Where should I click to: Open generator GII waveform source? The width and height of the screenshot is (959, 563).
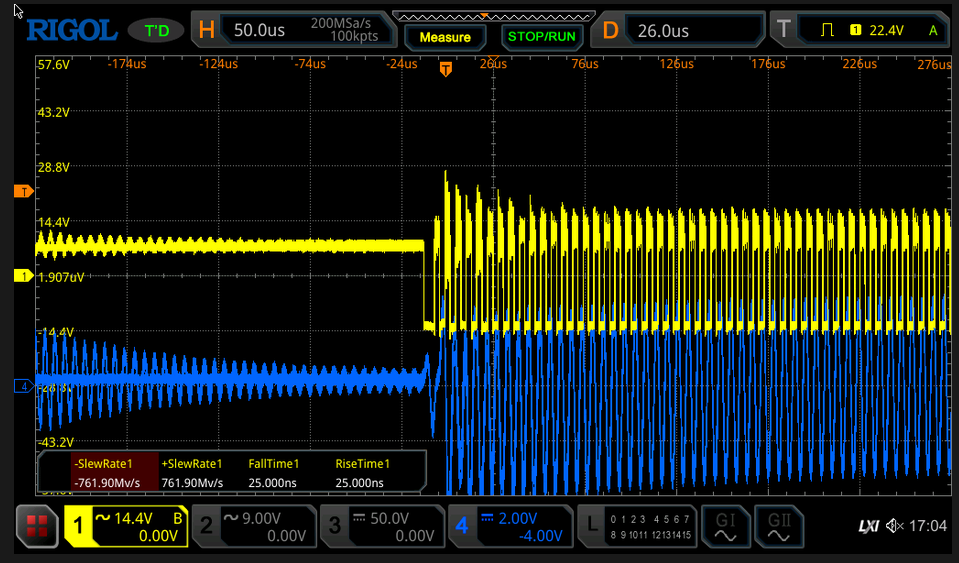(x=779, y=526)
